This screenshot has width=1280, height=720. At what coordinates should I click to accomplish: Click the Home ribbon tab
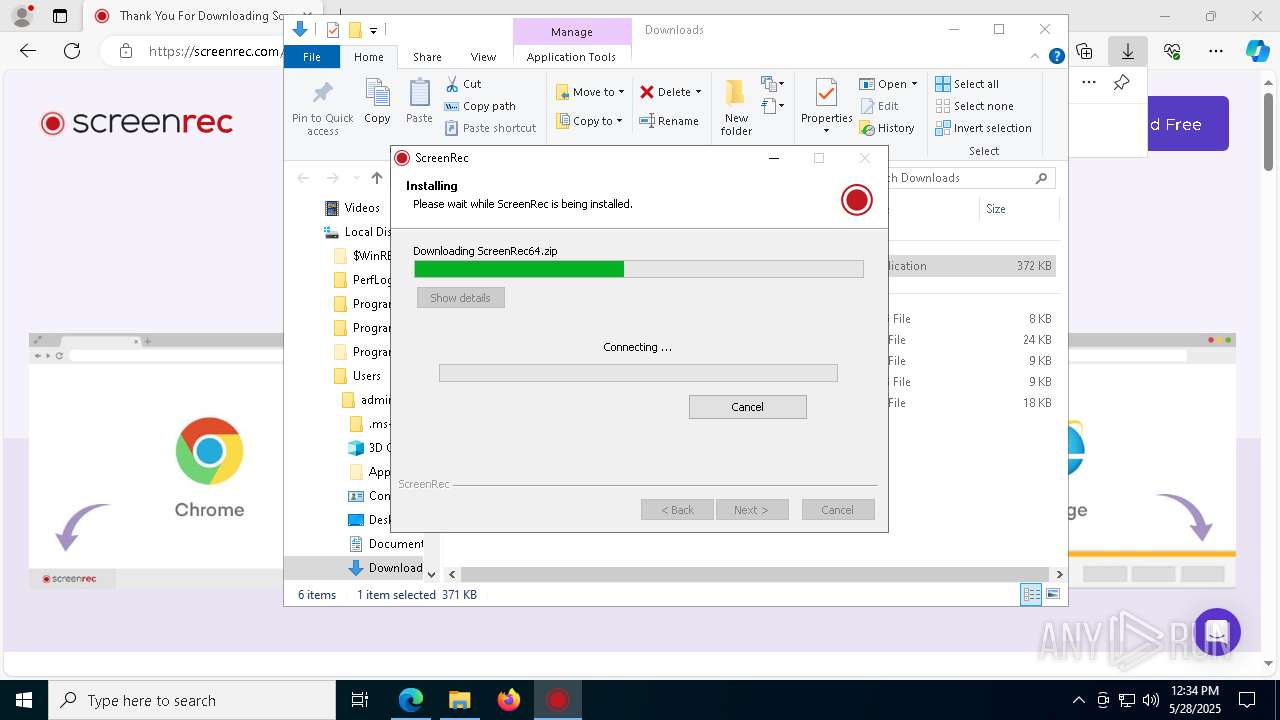coord(369,57)
